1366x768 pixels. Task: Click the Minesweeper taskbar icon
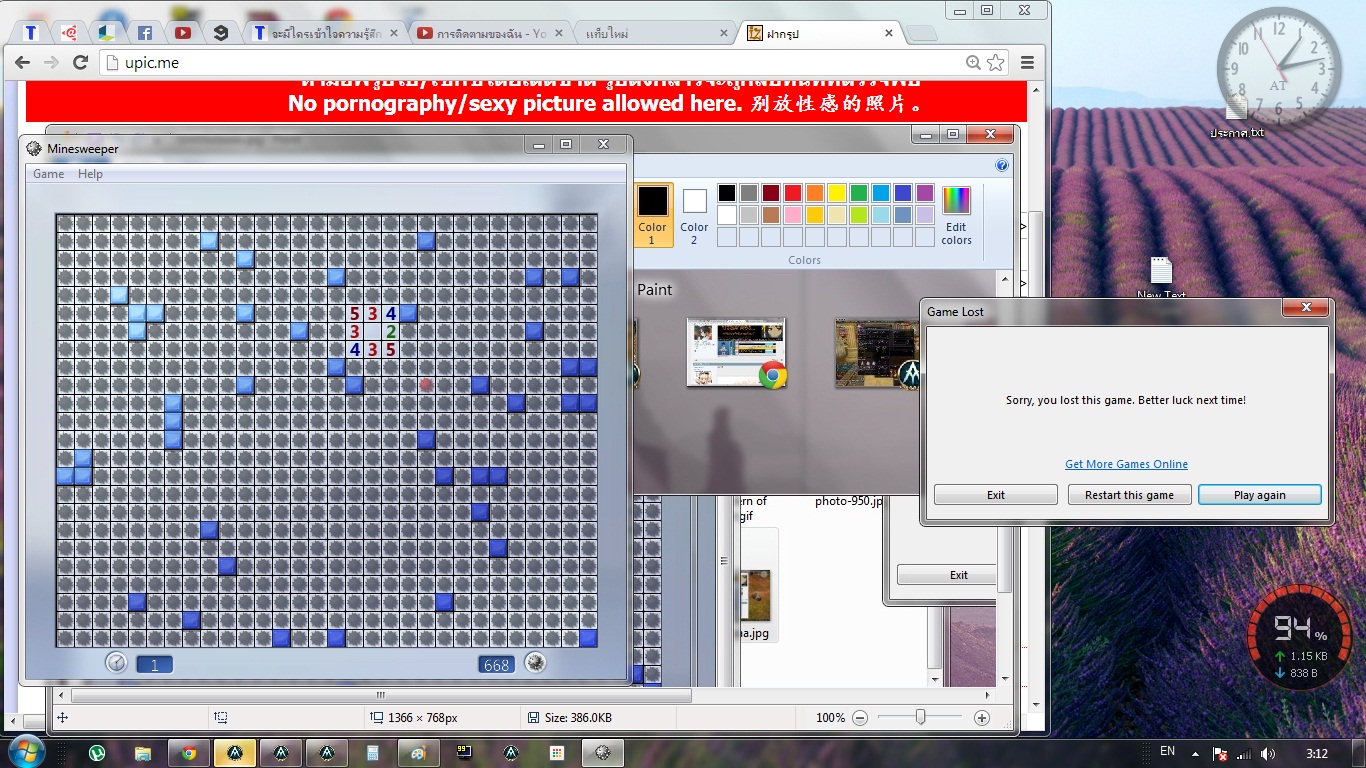coord(603,753)
